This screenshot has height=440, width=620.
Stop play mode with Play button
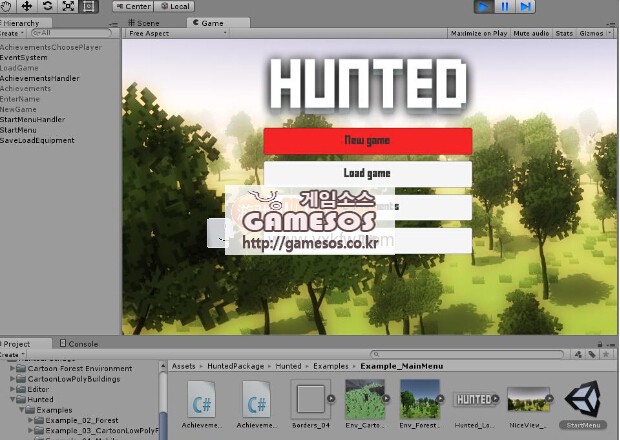(x=484, y=6)
